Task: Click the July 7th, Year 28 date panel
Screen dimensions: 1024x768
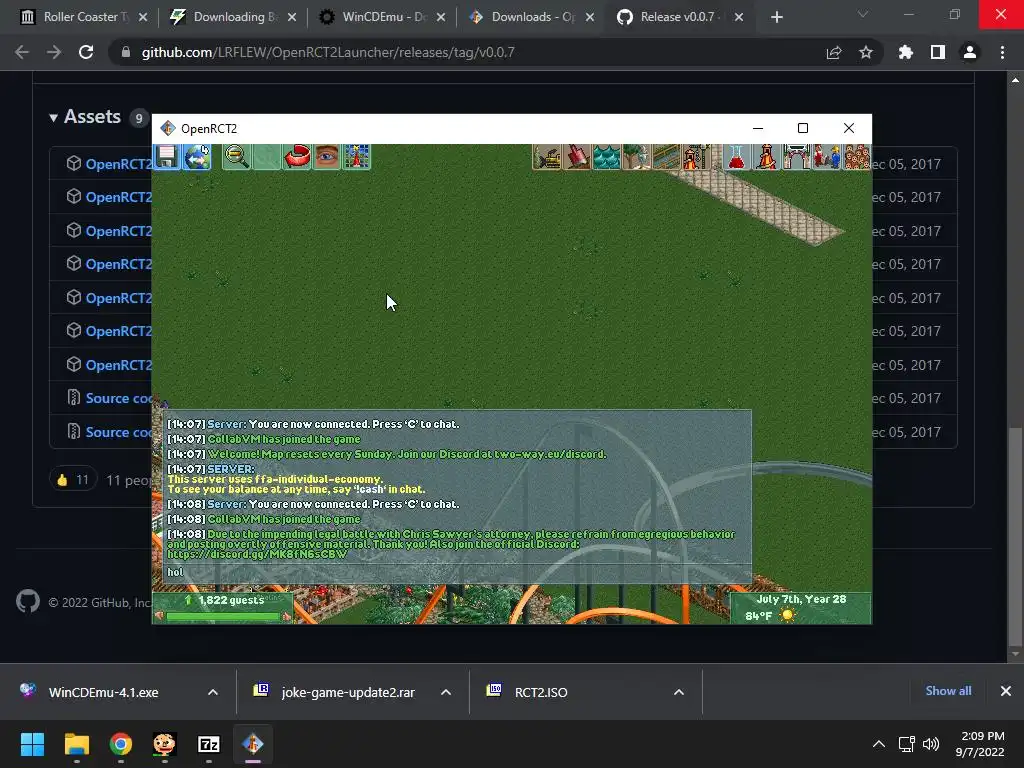Action: pyautogui.click(x=801, y=599)
